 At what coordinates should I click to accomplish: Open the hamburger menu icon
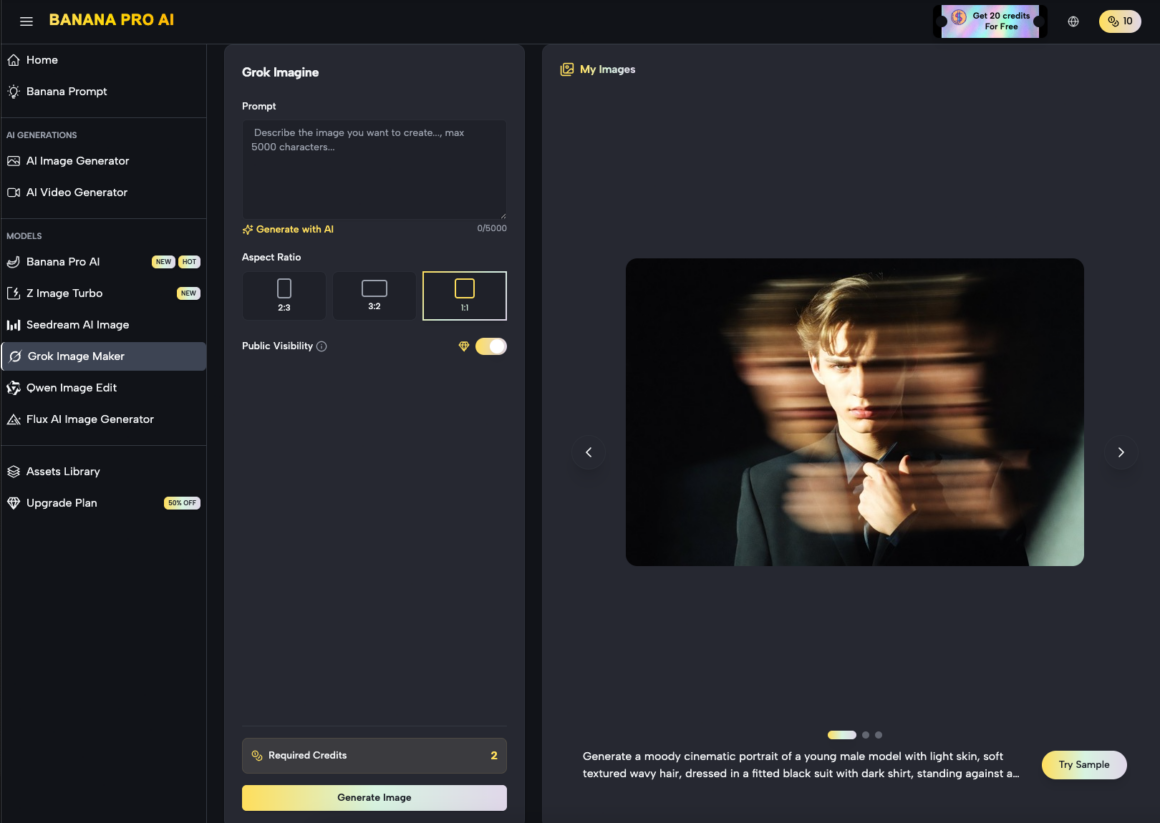pyautogui.click(x=26, y=21)
